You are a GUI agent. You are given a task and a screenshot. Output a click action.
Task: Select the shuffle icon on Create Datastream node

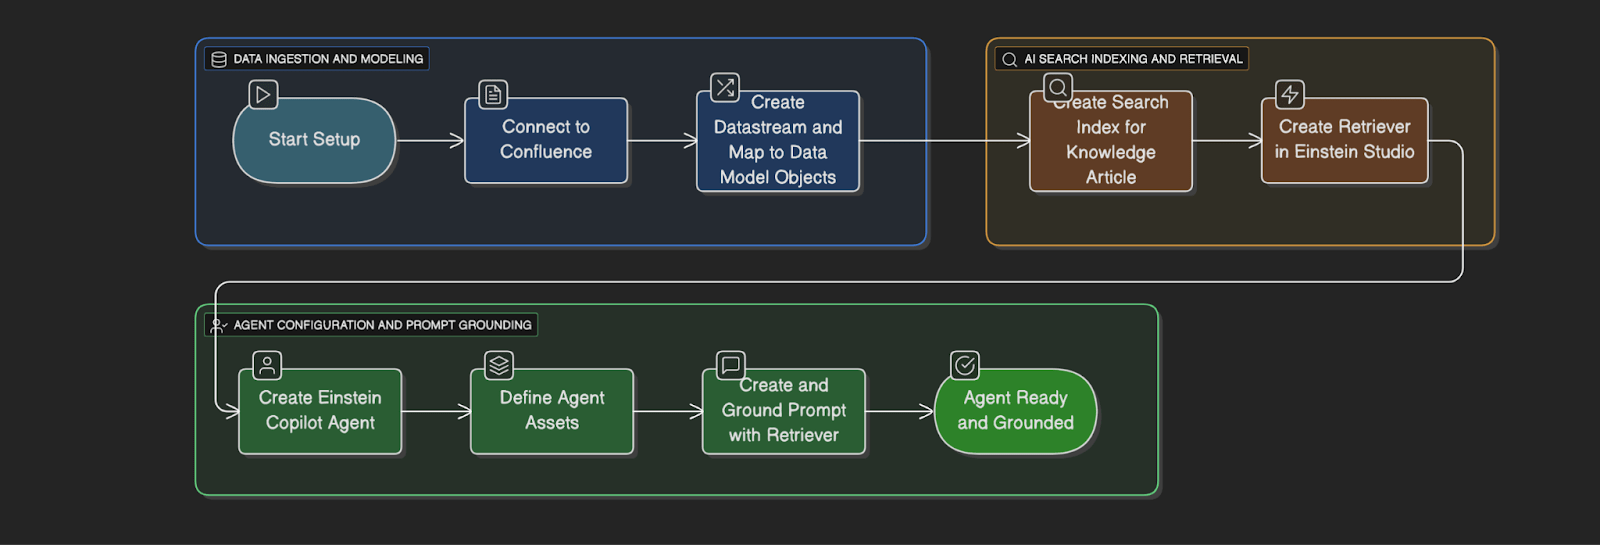725,88
